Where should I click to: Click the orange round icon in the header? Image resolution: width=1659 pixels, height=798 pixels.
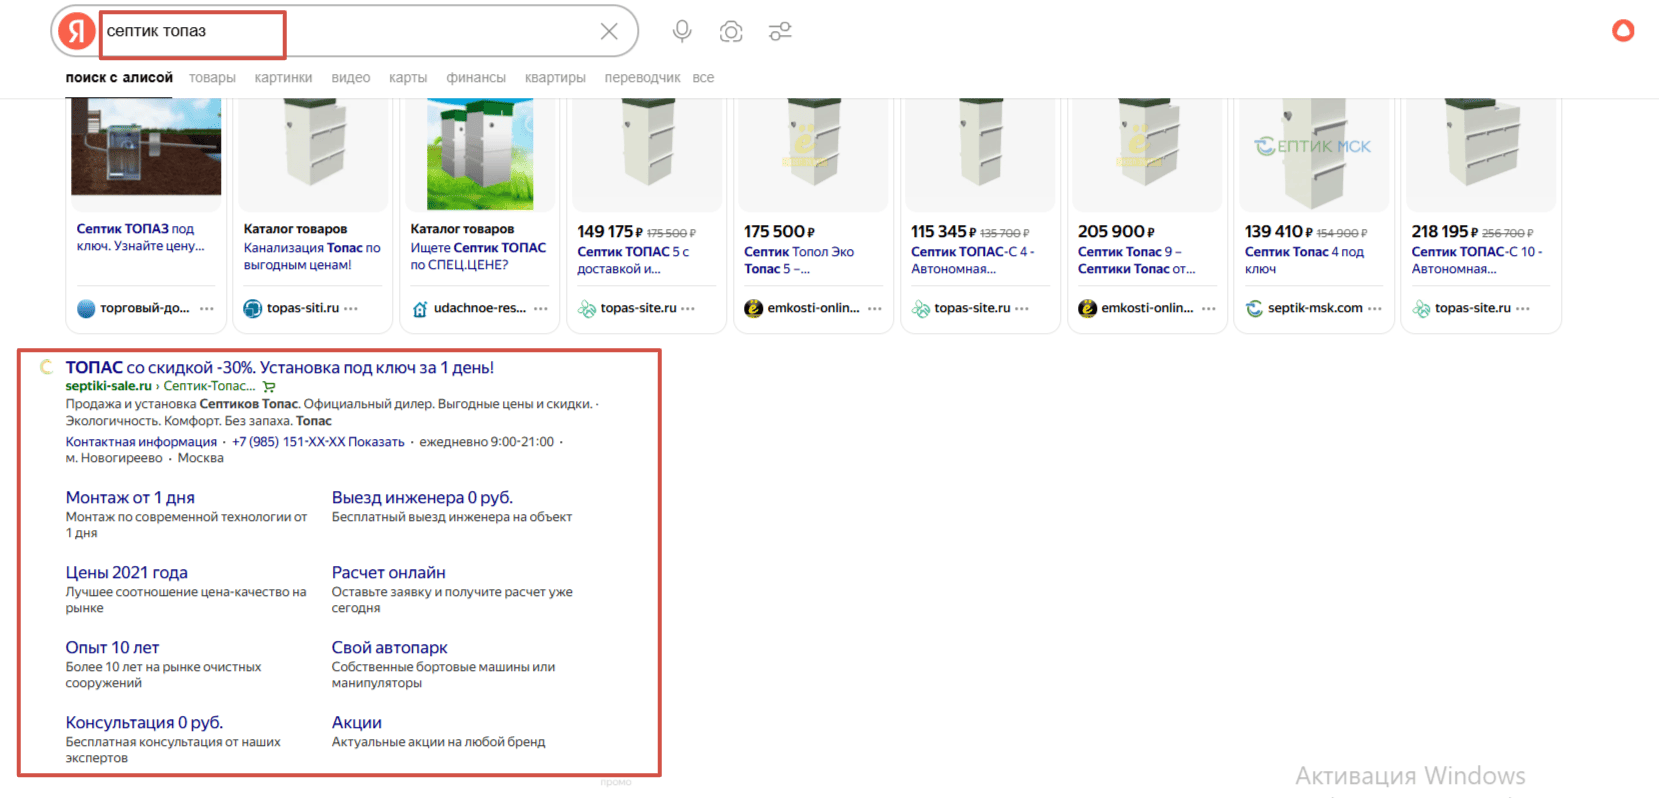(x=1623, y=31)
